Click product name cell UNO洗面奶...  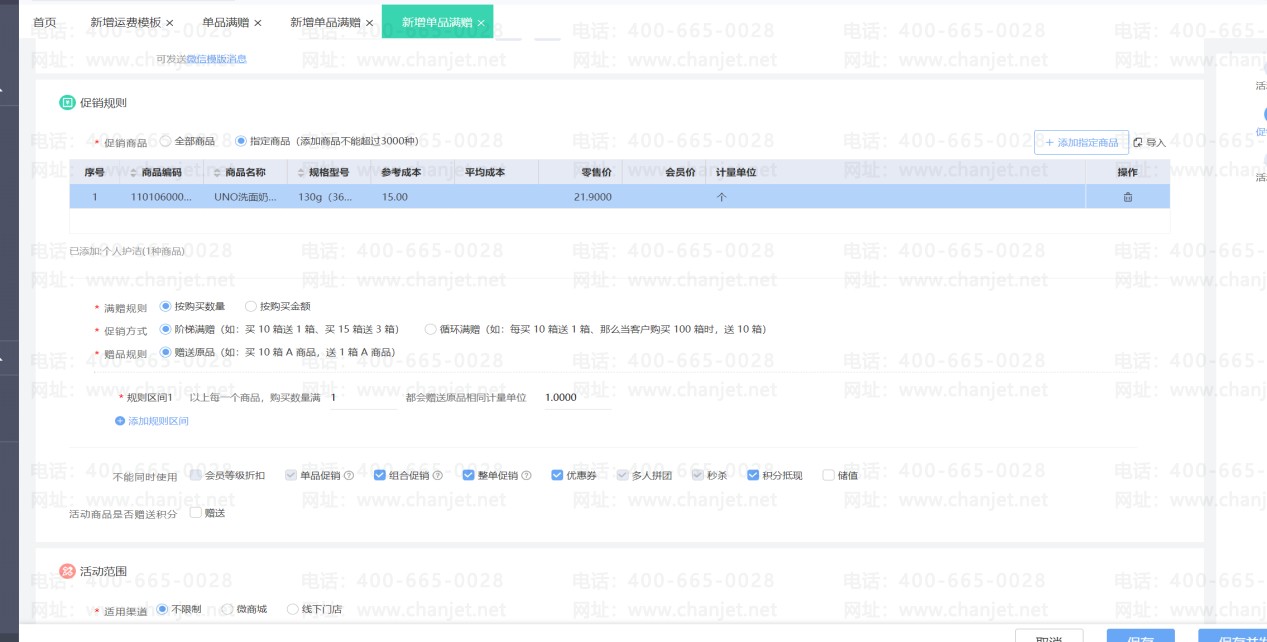coord(245,197)
